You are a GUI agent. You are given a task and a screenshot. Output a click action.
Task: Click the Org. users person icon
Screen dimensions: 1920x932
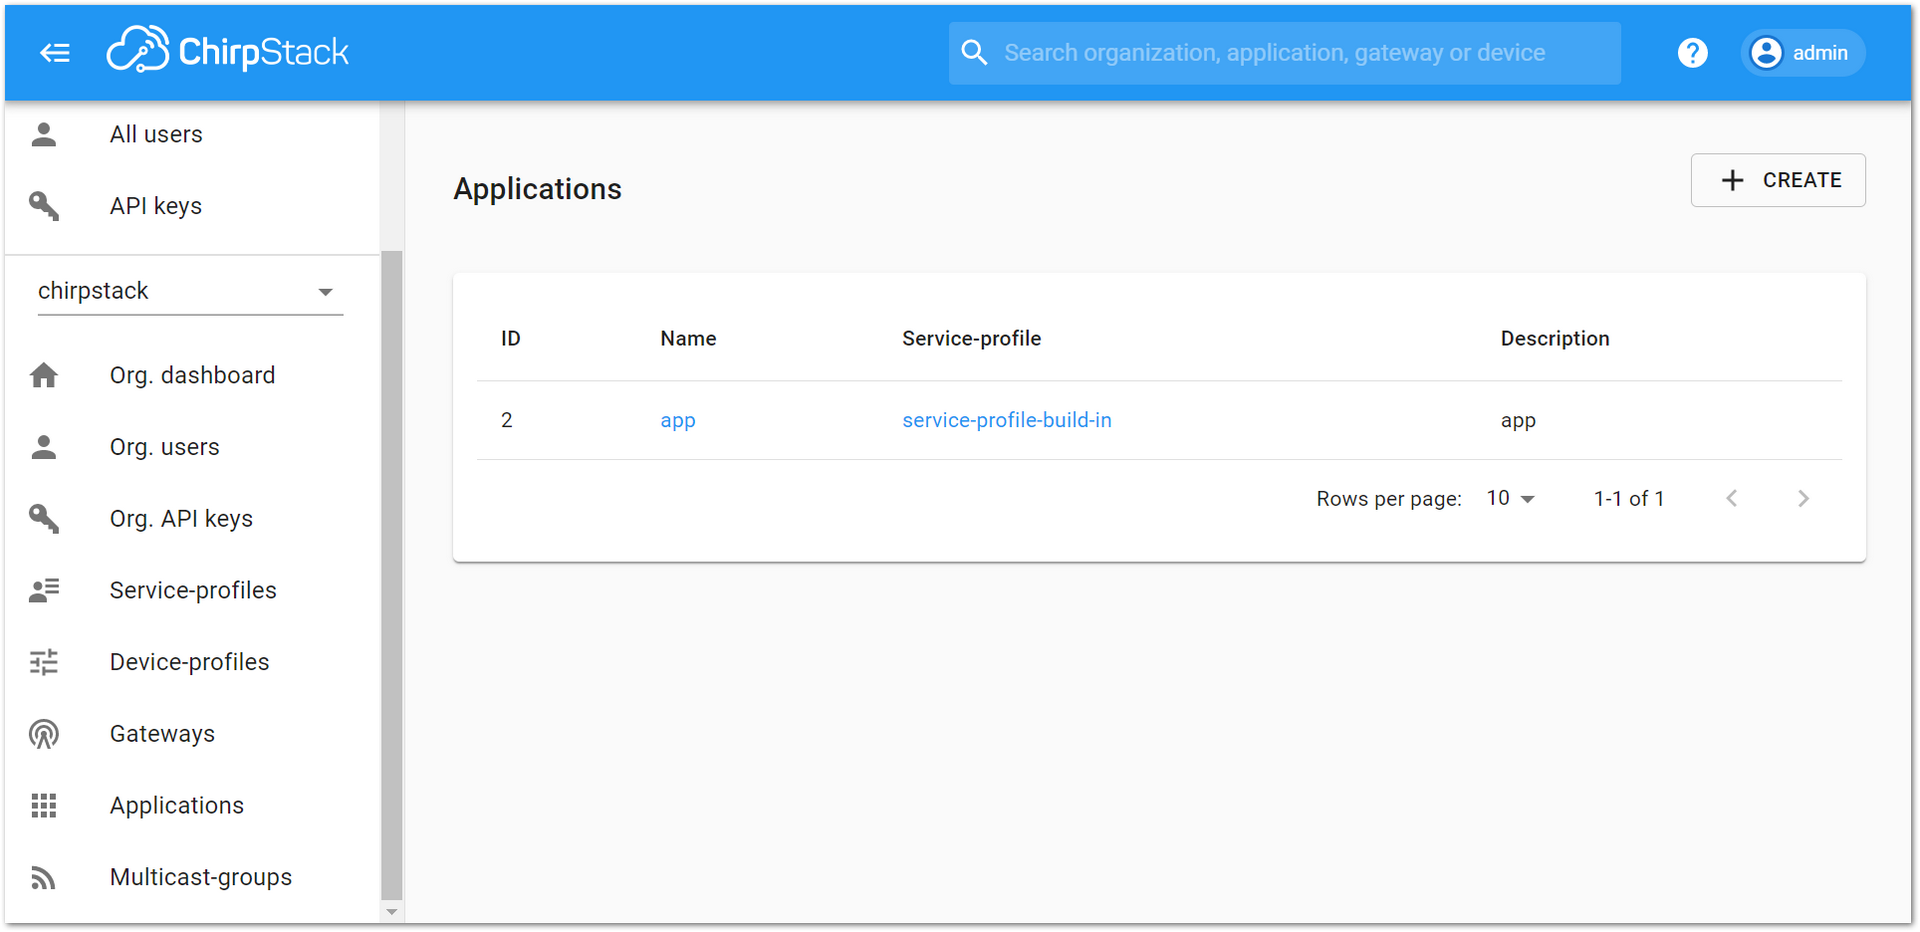pyautogui.click(x=44, y=447)
